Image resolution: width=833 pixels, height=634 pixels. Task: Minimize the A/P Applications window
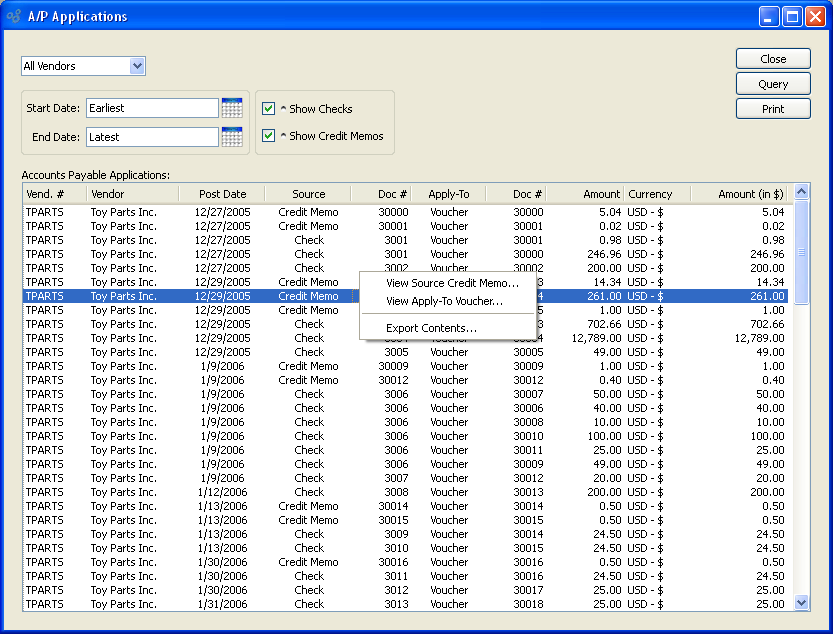(x=769, y=17)
